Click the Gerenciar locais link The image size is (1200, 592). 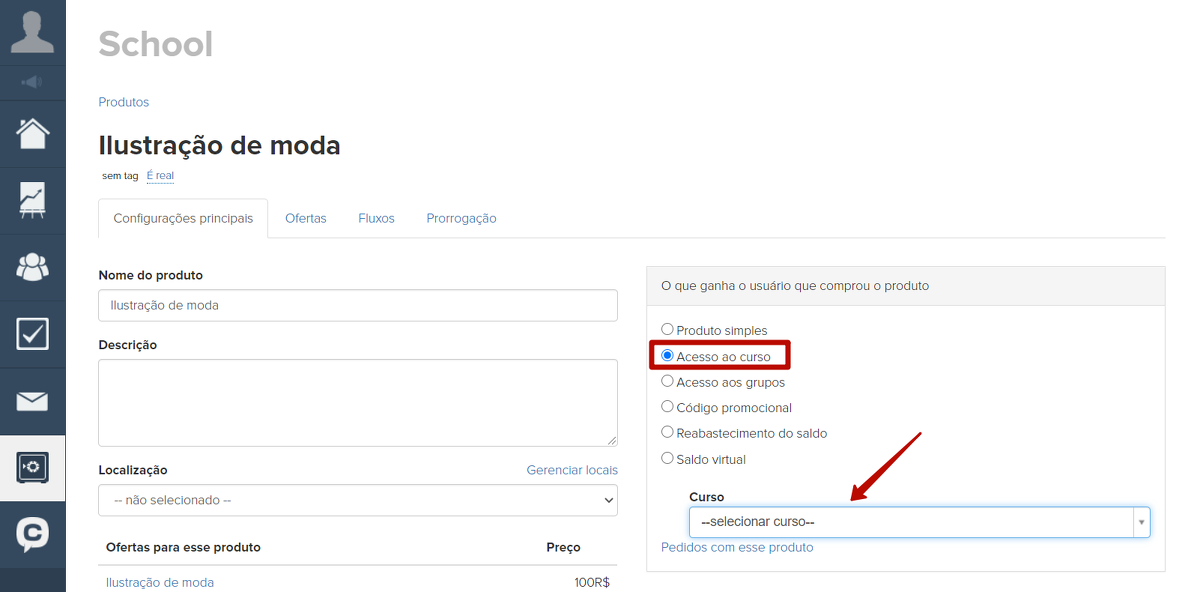click(572, 470)
